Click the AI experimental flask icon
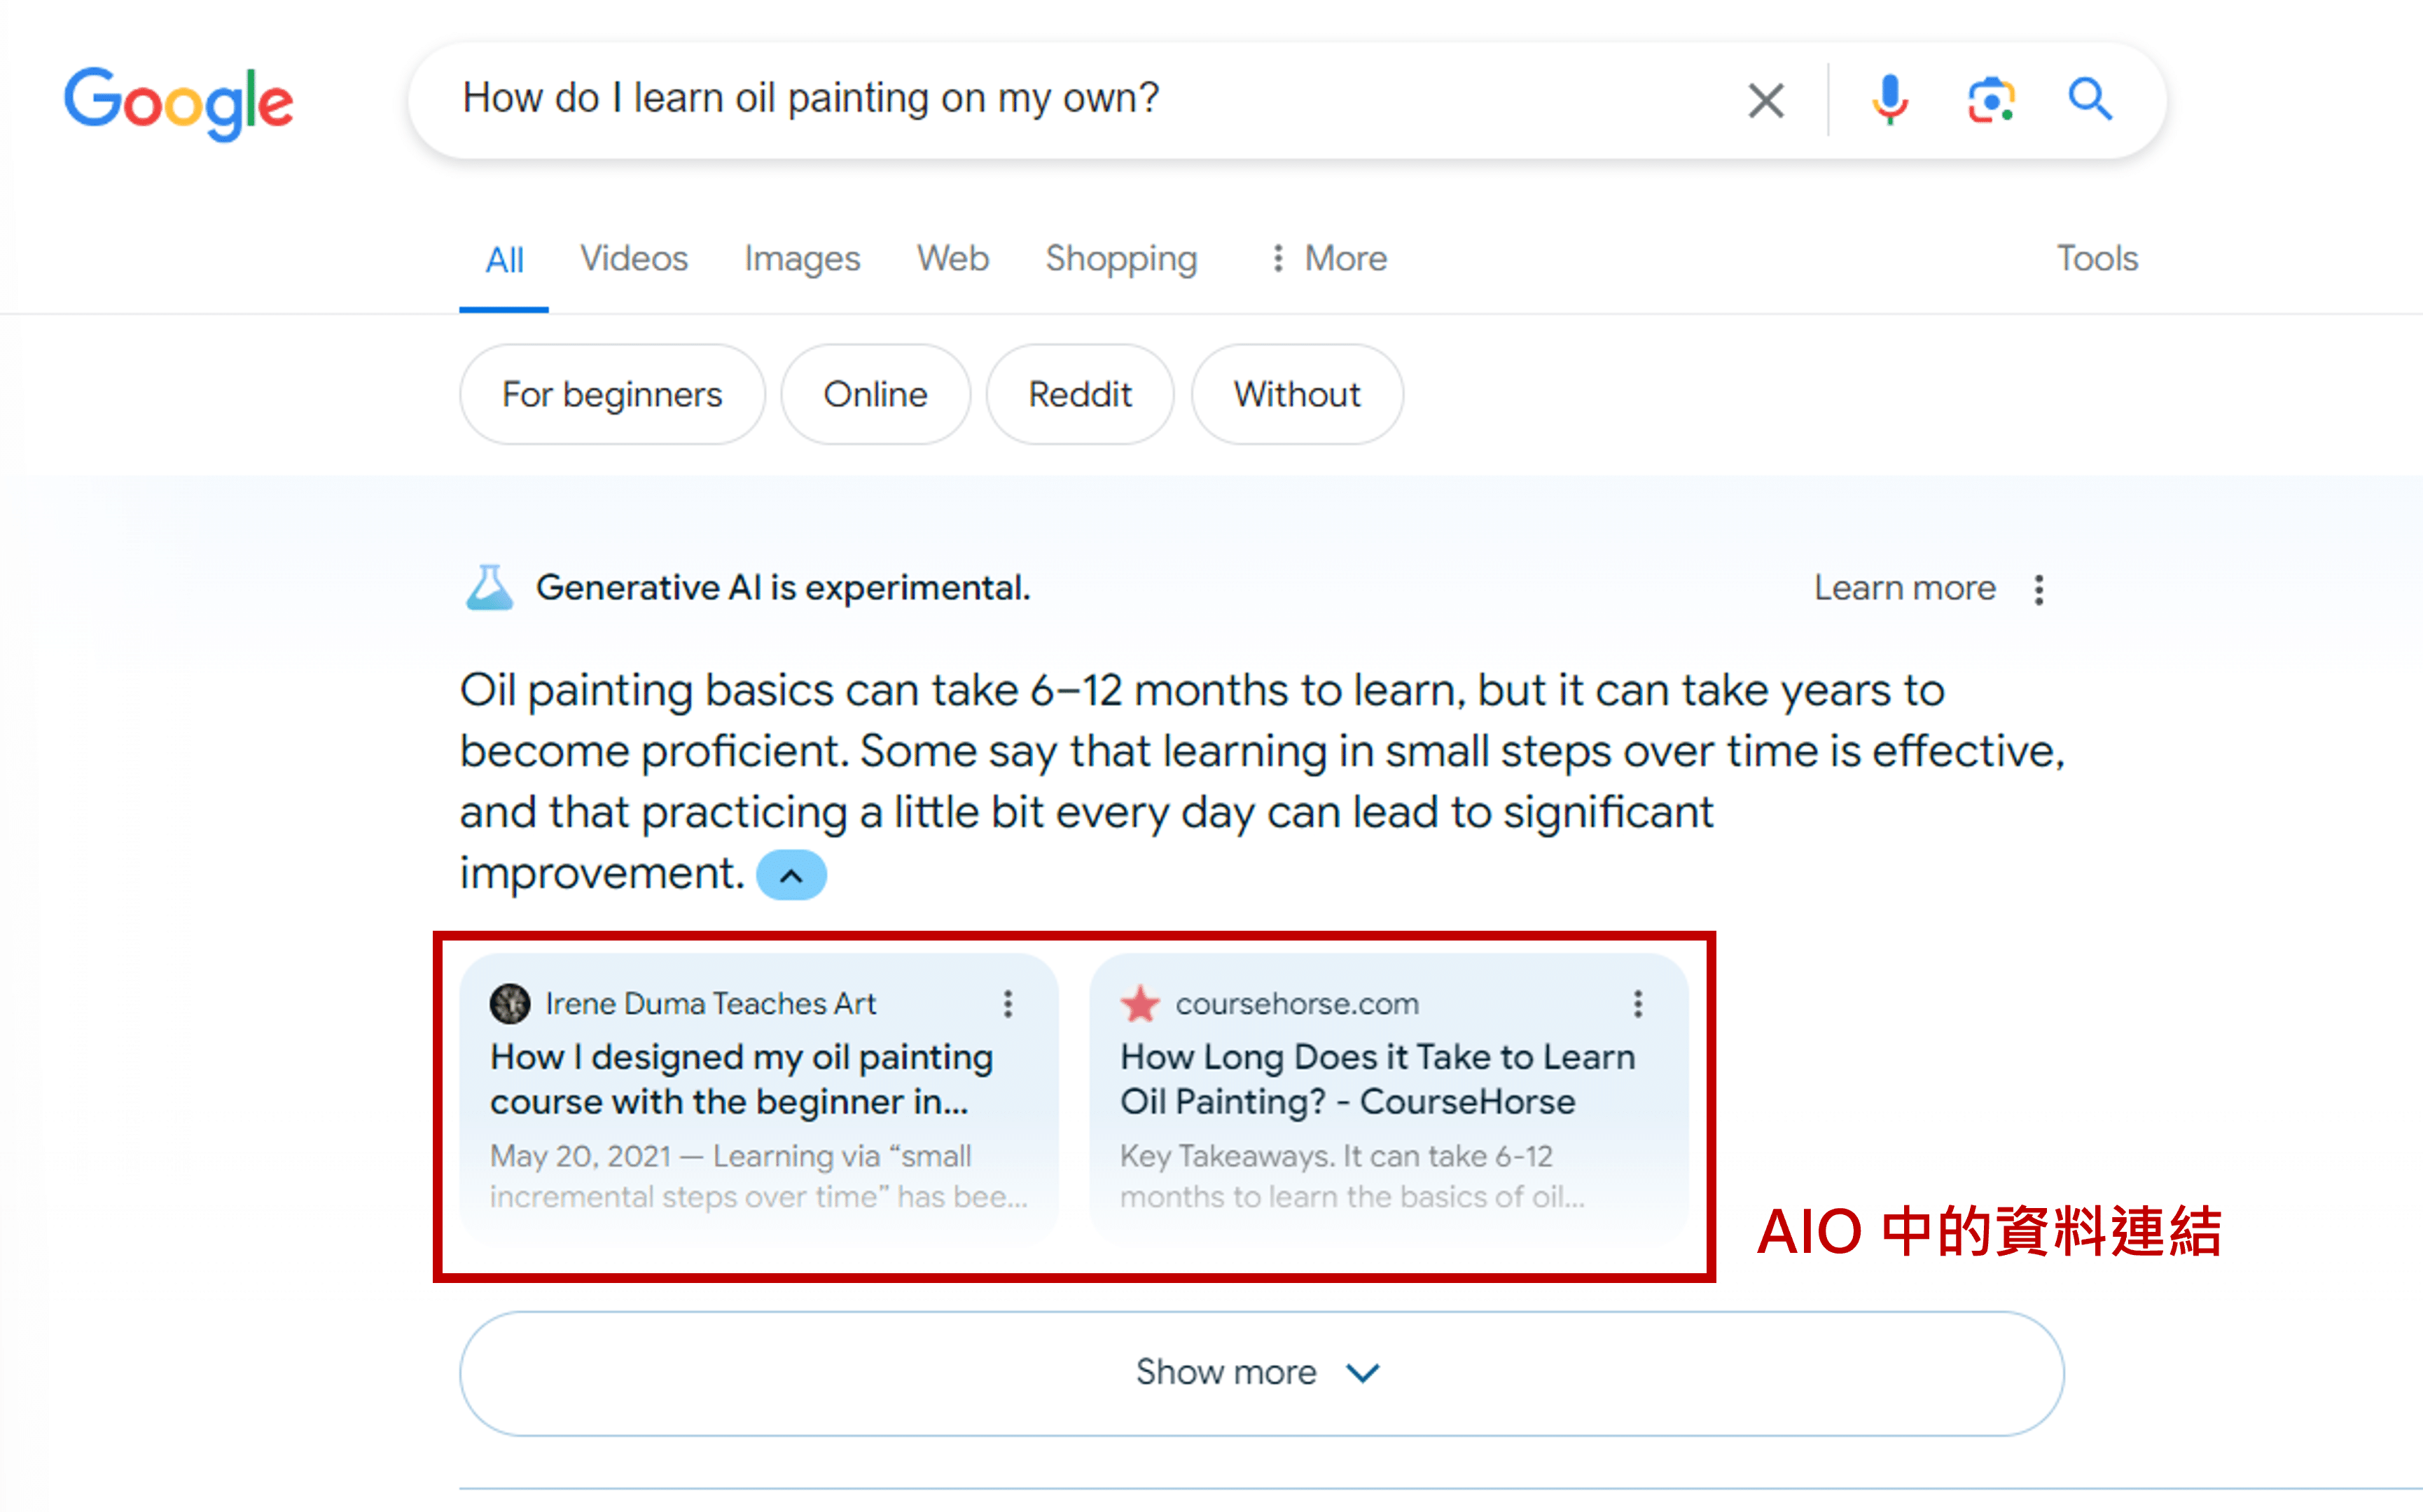 pos(489,588)
